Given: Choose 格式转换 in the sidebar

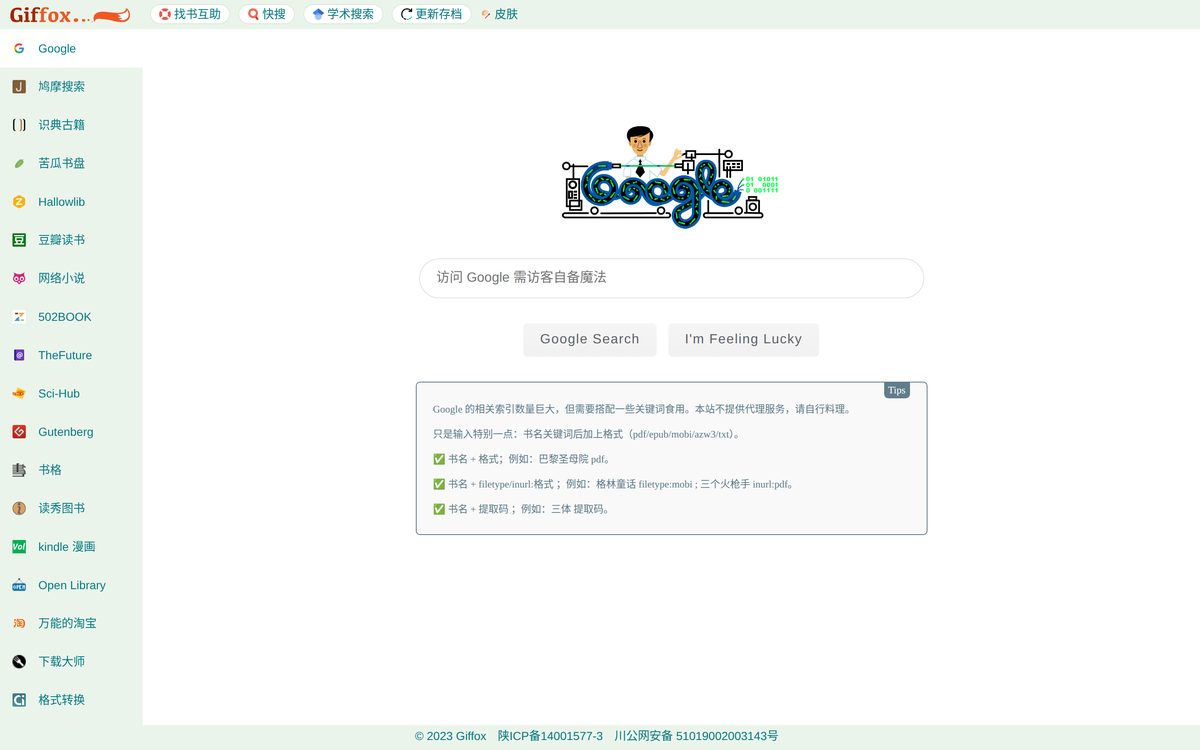Looking at the screenshot, I should tap(71, 700).
